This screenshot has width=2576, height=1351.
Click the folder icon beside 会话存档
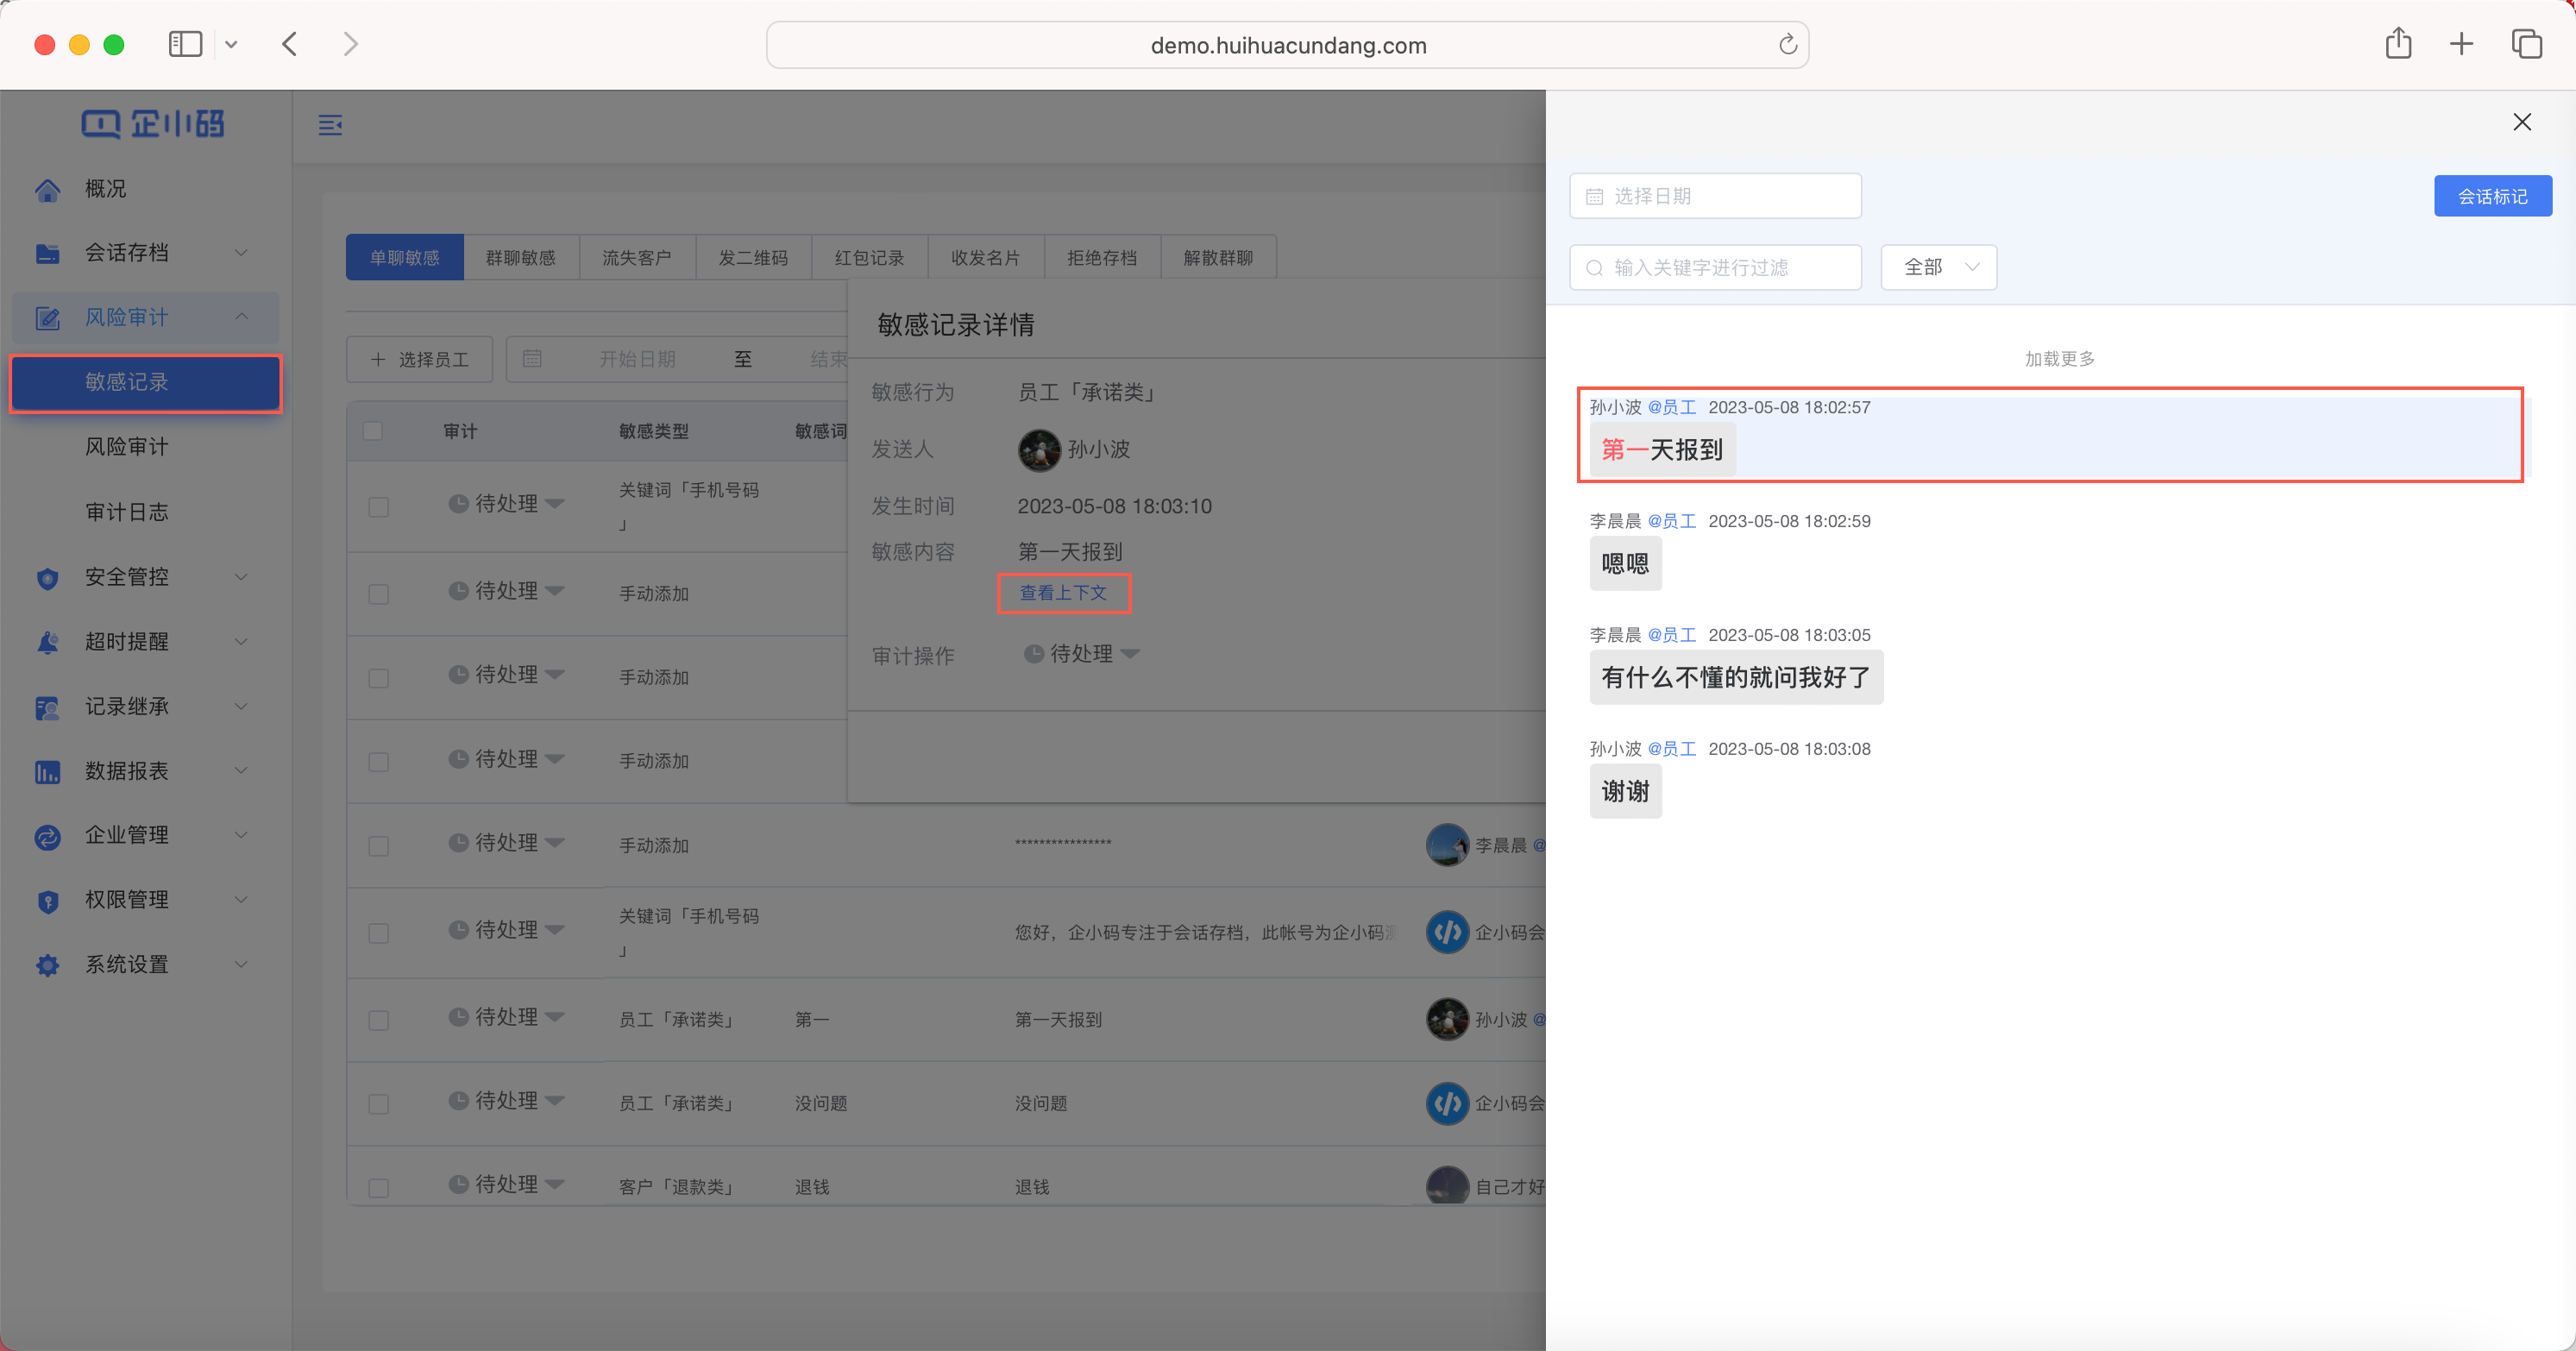pos(47,253)
